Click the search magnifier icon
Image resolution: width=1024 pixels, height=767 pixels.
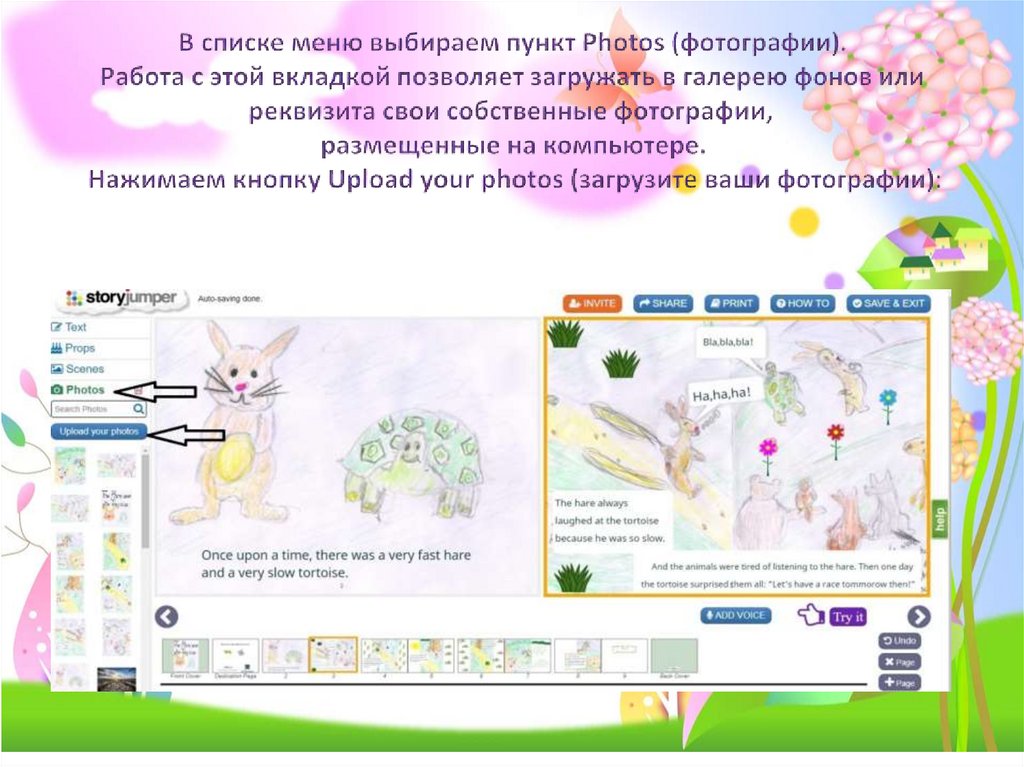click(x=137, y=408)
